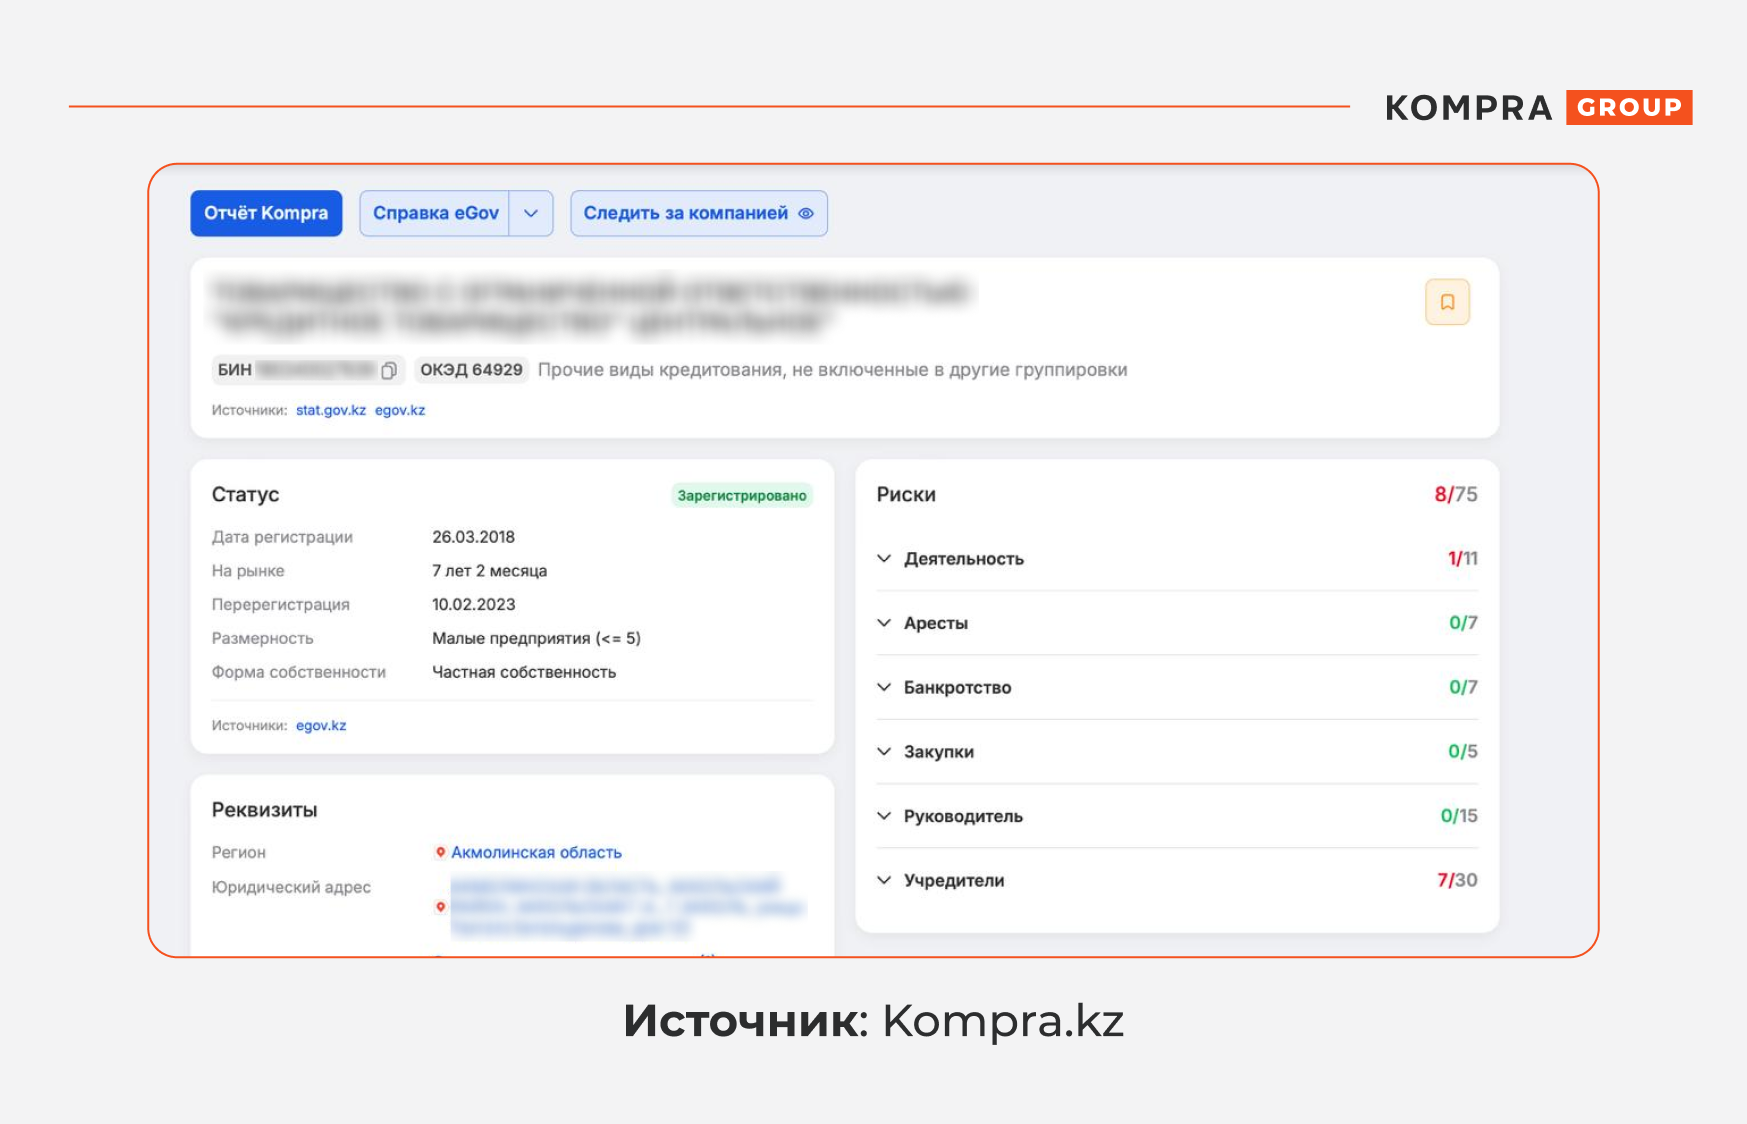Click the Руководитель score 0/15
The width and height of the screenshot is (1747, 1124).
click(1459, 816)
